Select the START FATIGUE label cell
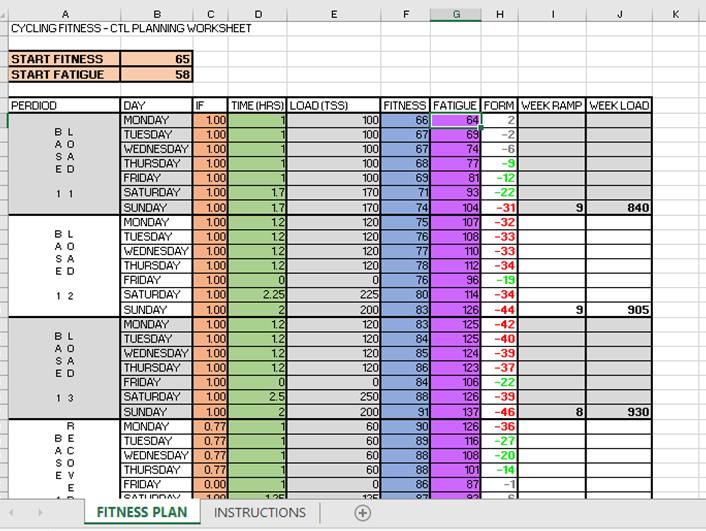This screenshot has height=531, width=706. pyautogui.click(x=64, y=74)
